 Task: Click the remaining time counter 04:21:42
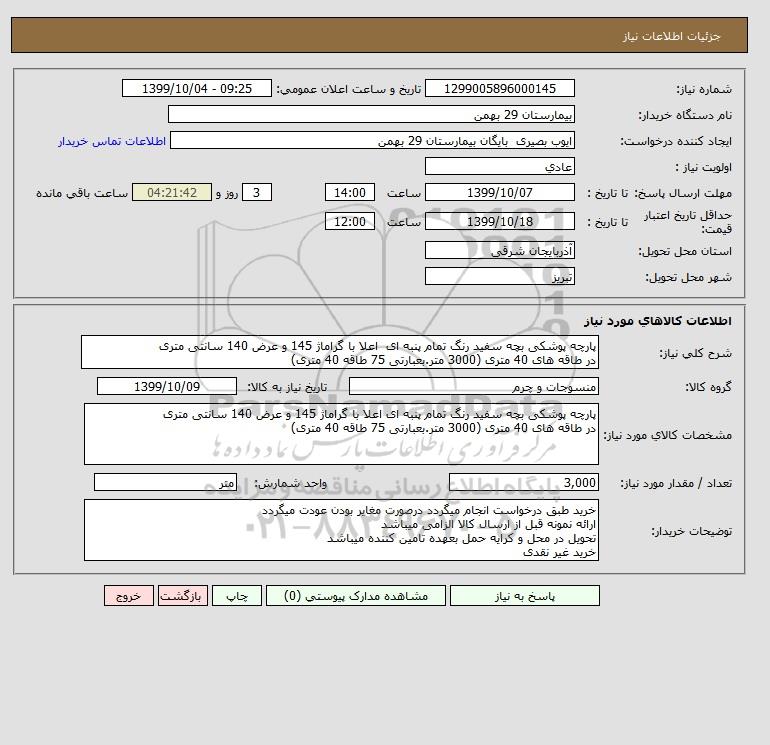[172, 193]
